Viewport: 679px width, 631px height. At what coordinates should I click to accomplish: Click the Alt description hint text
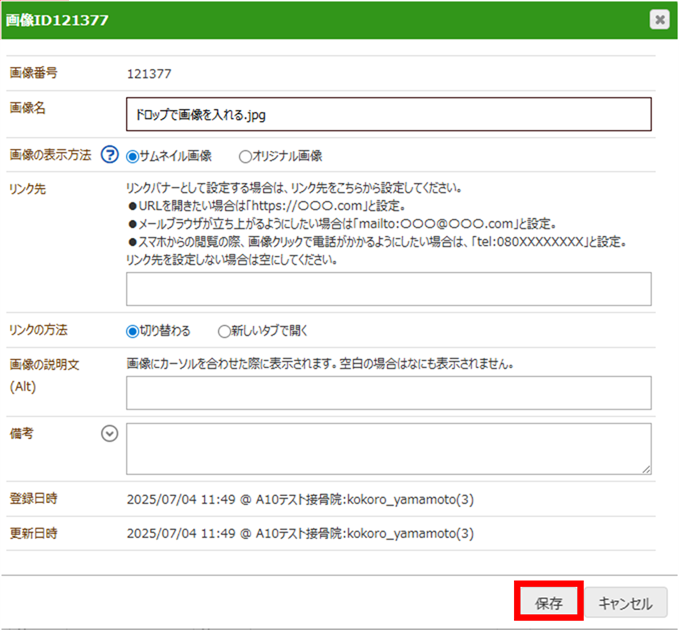click(320, 364)
